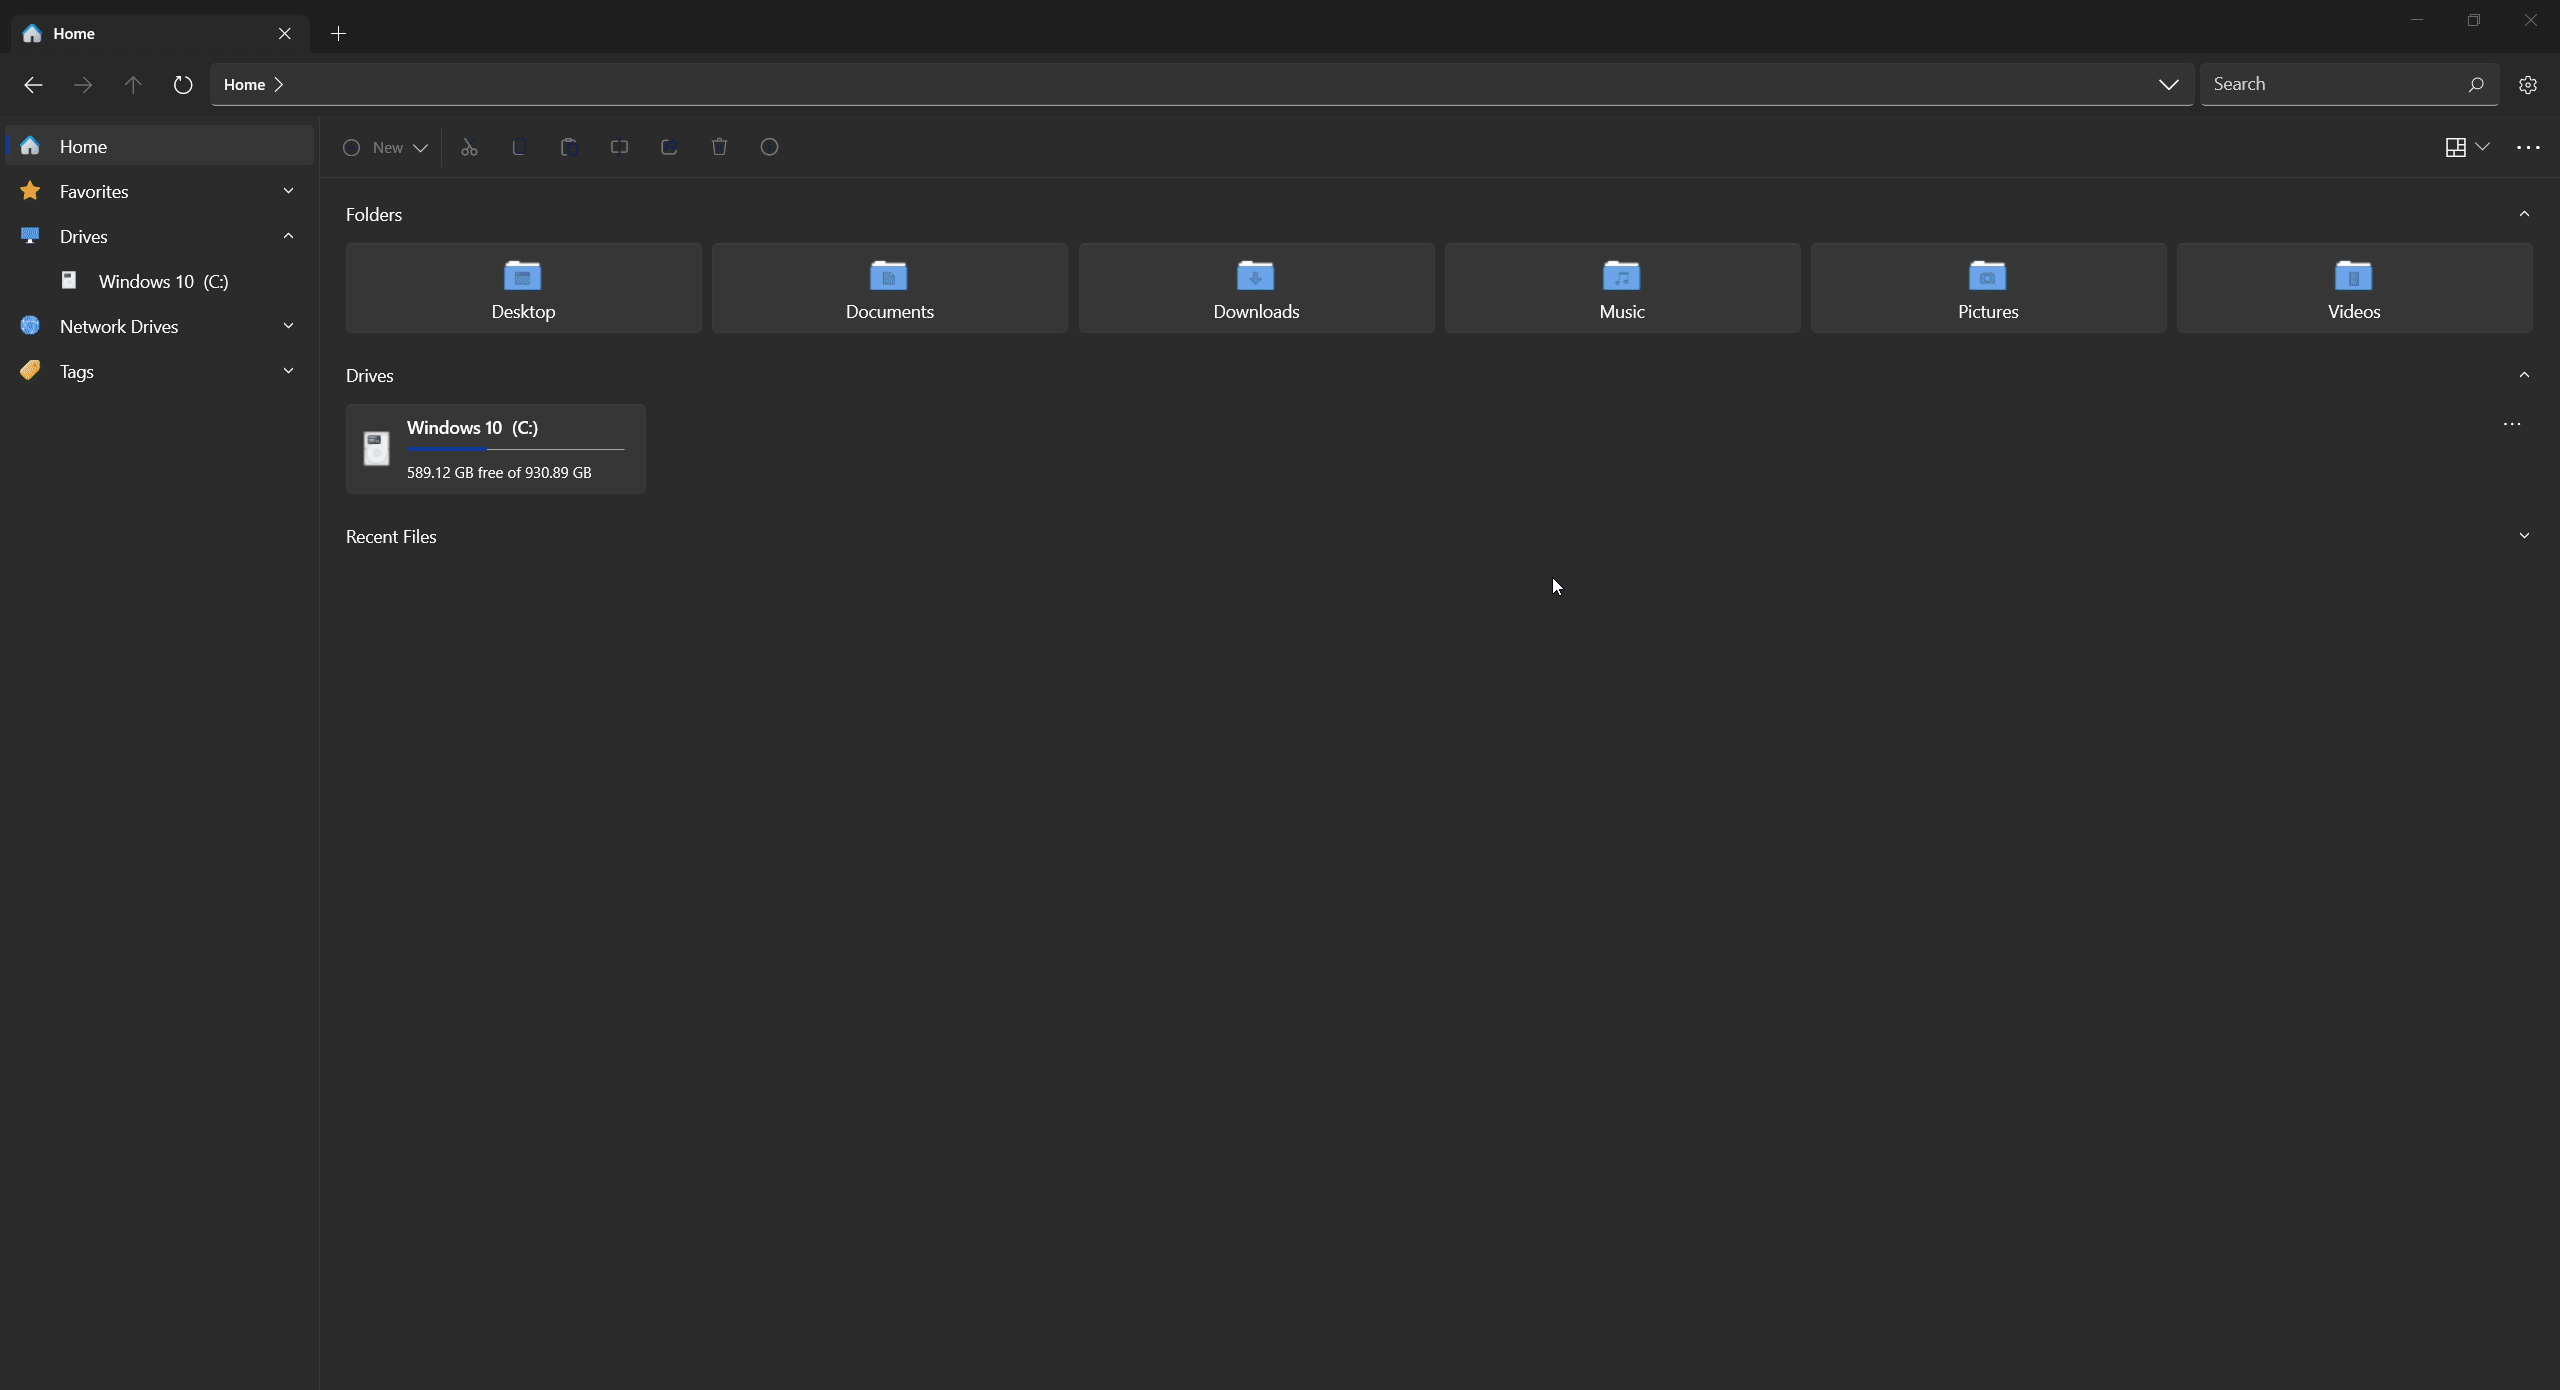Click the Paste clipboard icon
Viewport: 2560px width, 1390px height.
click(x=569, y=148)
